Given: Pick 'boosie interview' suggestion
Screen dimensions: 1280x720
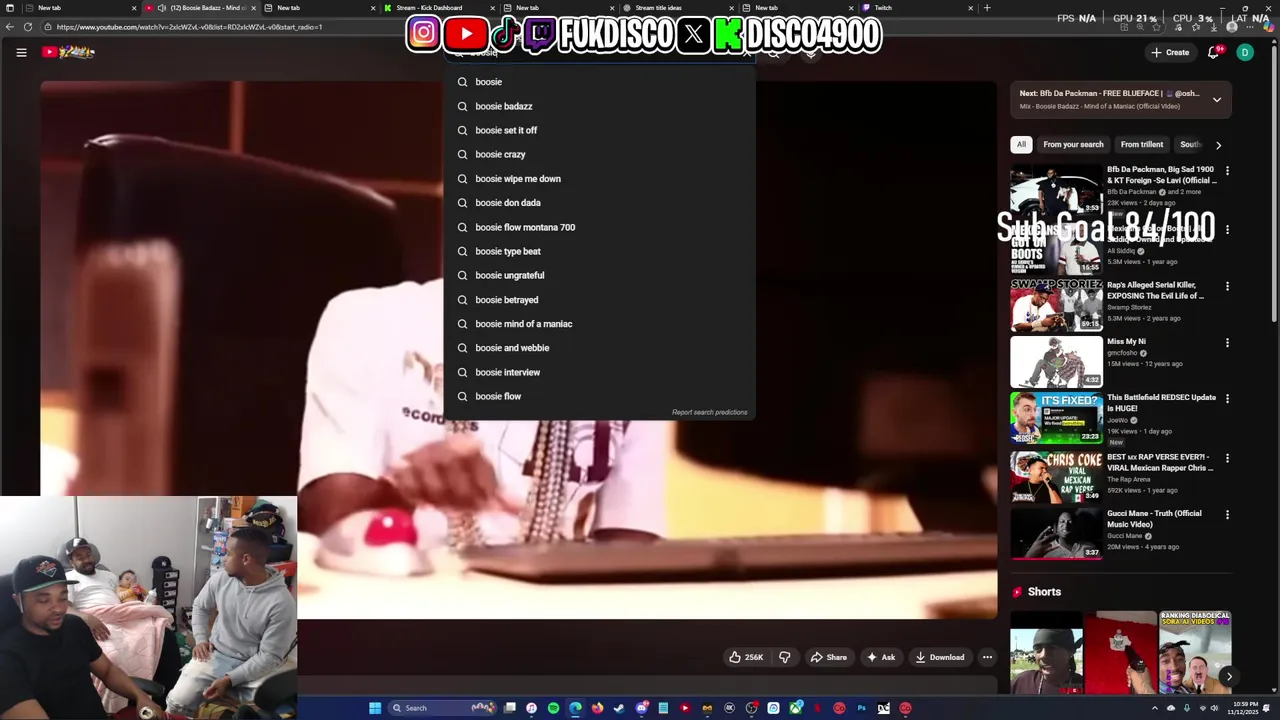Looking at the screenshot, I should [600, 372].
